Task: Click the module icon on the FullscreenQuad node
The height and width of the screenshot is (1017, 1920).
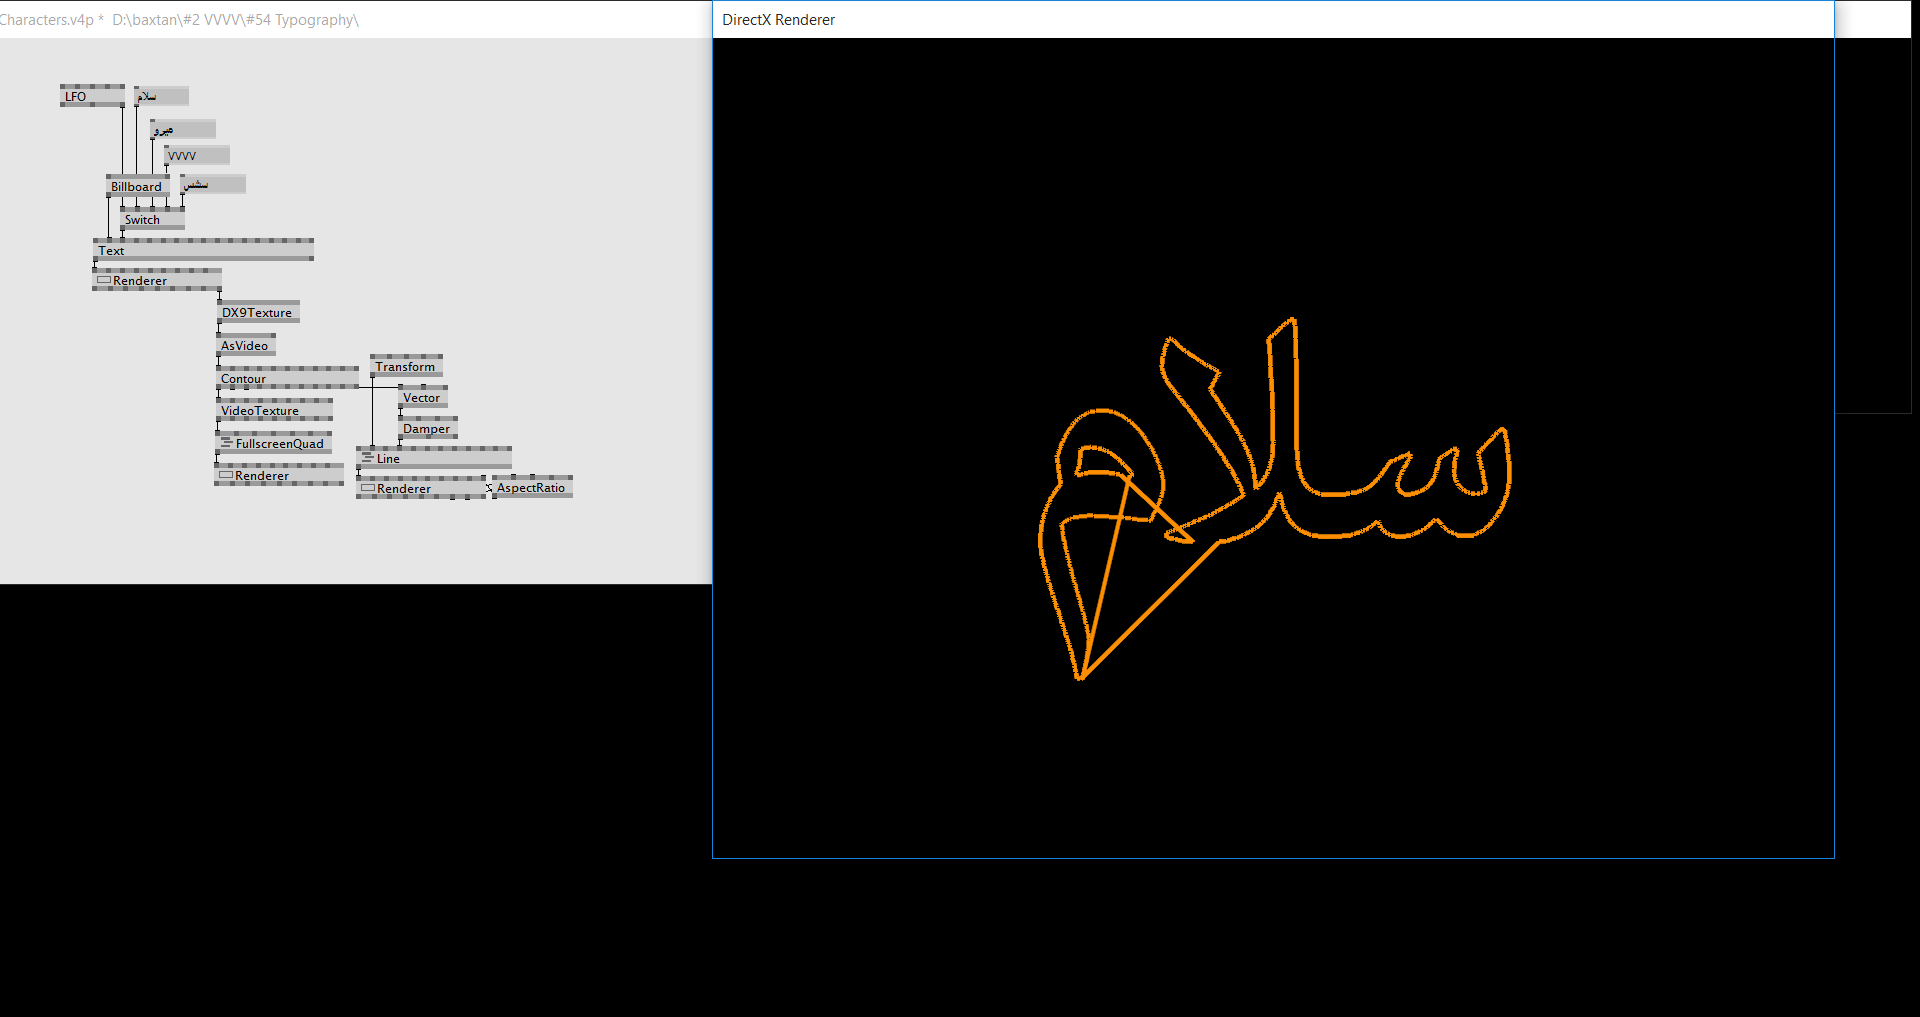Action: tap(226, 443)
